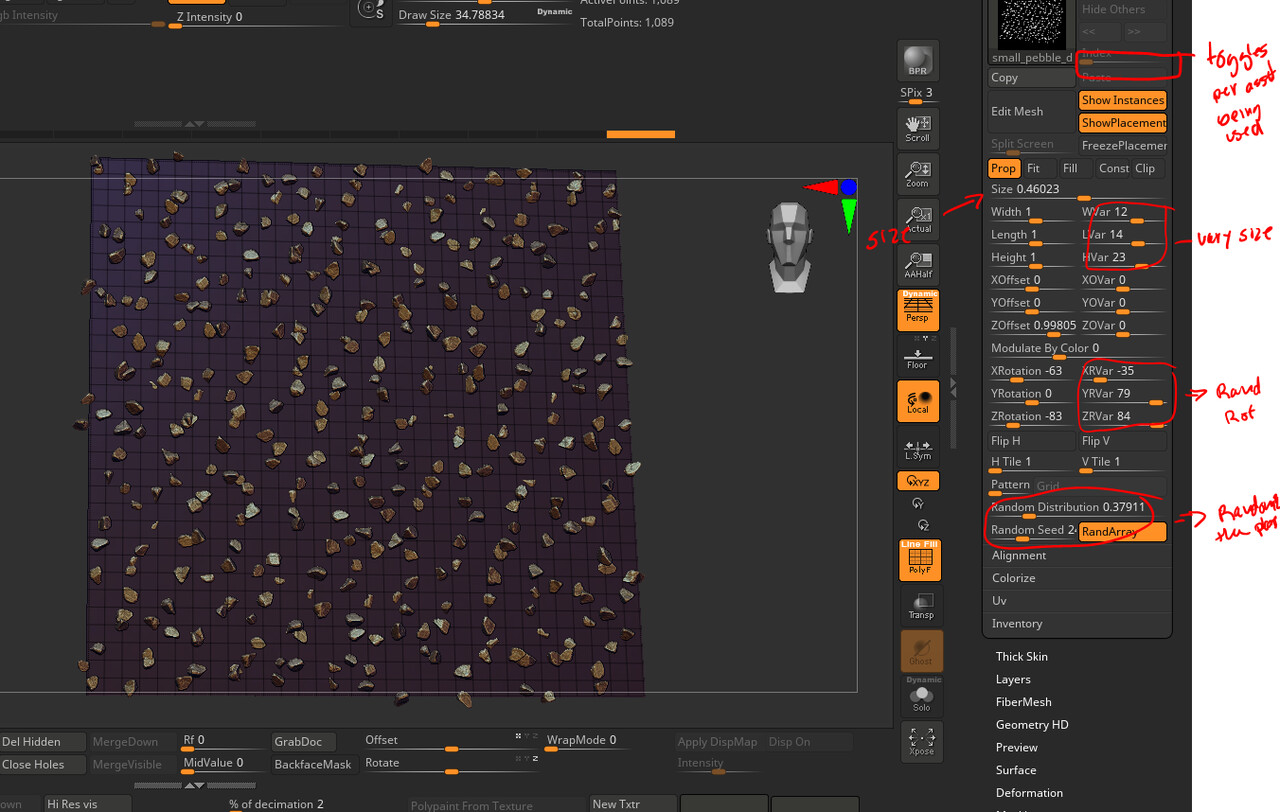Click the Copy button

[x=1032, y=78]
